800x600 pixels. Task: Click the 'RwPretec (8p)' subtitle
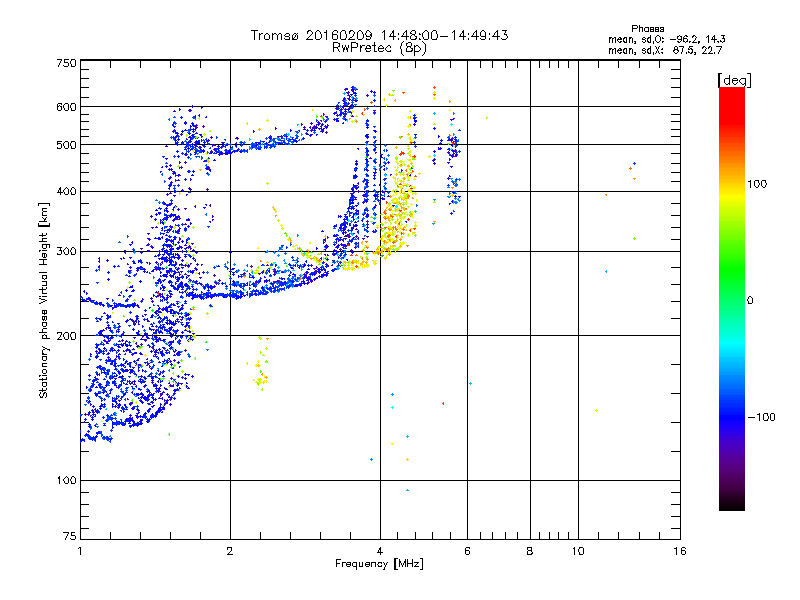click(x=379, y=48)
